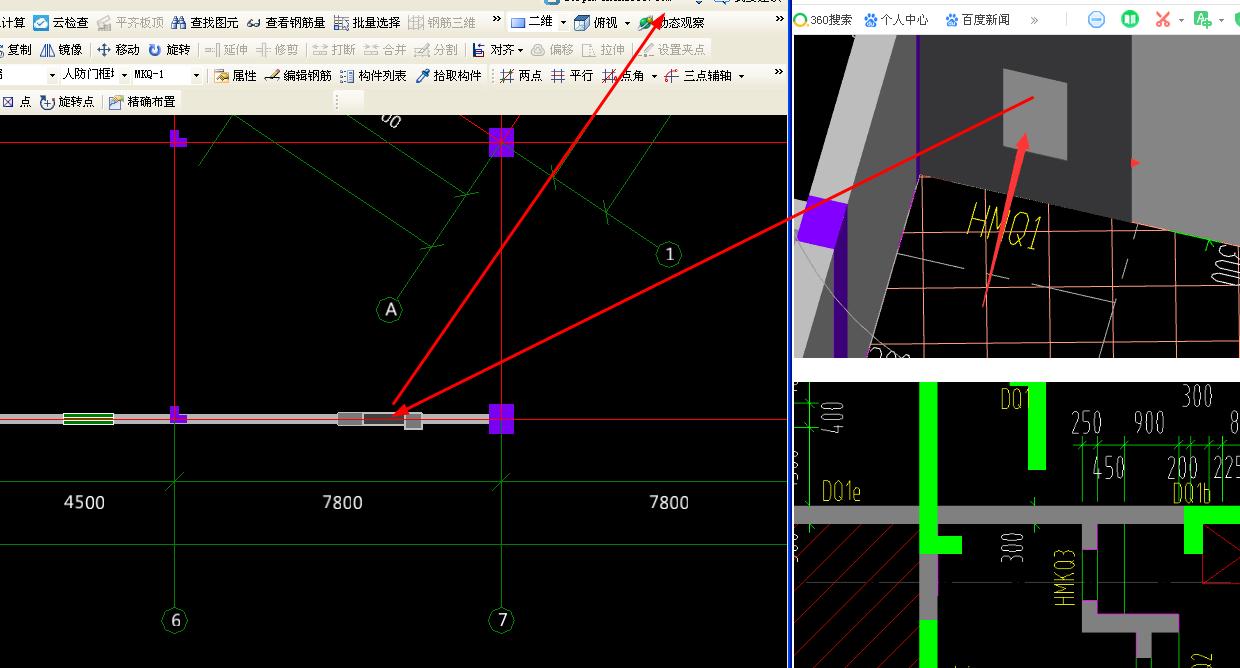This screenshot has height=668, width=1240.
Task: Click the green reading mode icon in browser
Action: tap(1129, 19)
